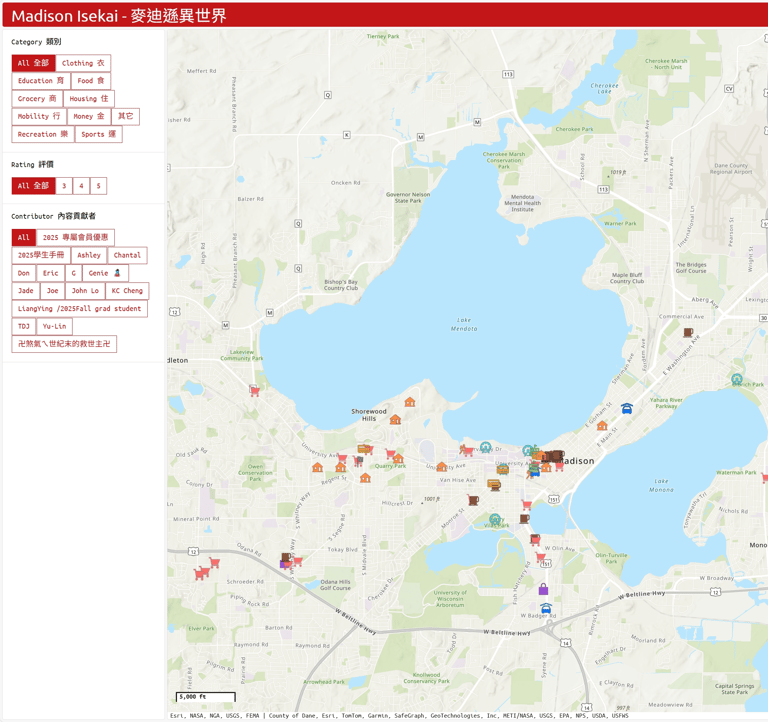The image size is (768, 722).
Task: Click the Madison Isekai page title
Action: point(119,16)
